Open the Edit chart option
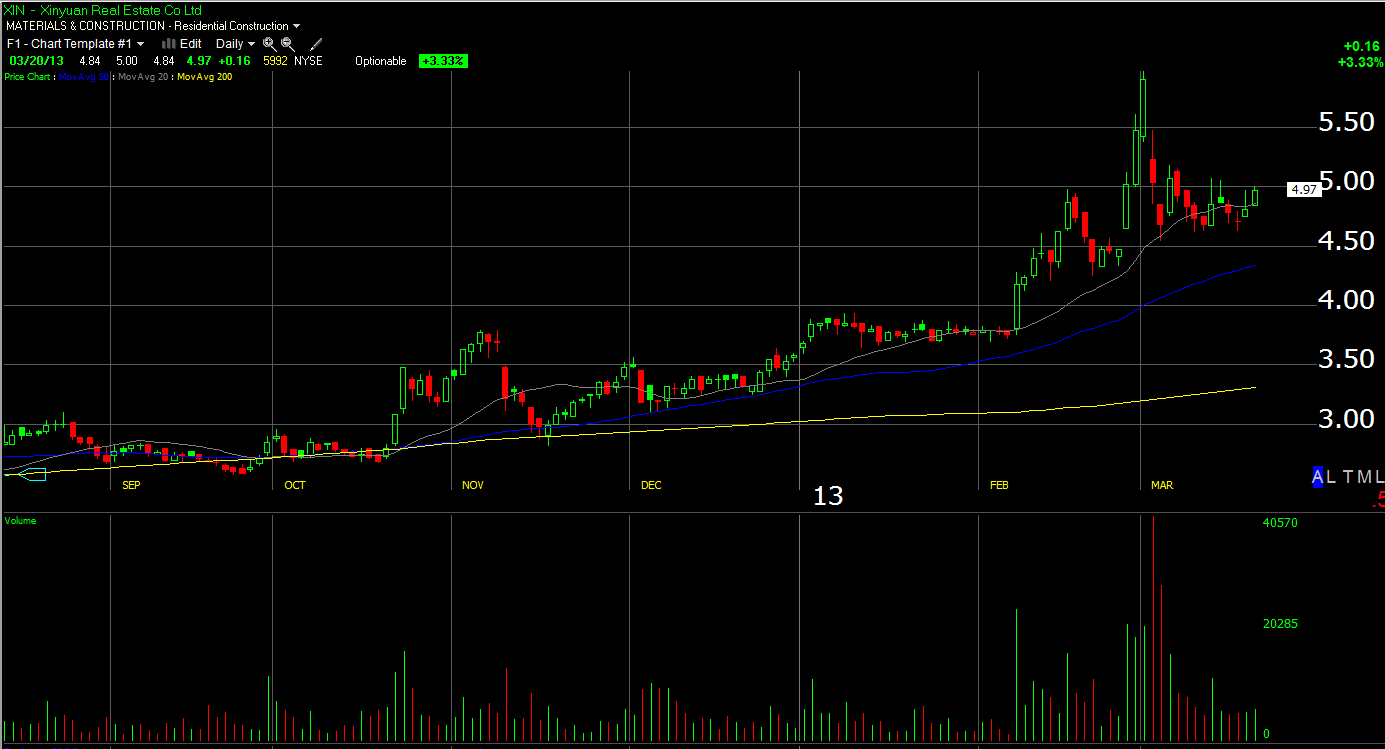 [190, 44]
